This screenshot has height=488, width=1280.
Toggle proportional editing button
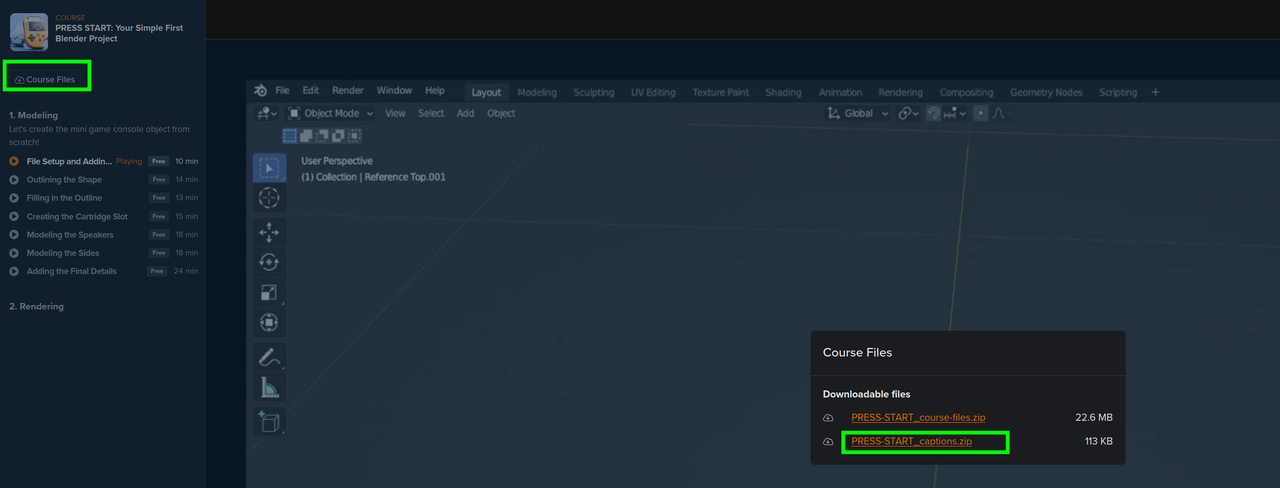tap(980, 113)
